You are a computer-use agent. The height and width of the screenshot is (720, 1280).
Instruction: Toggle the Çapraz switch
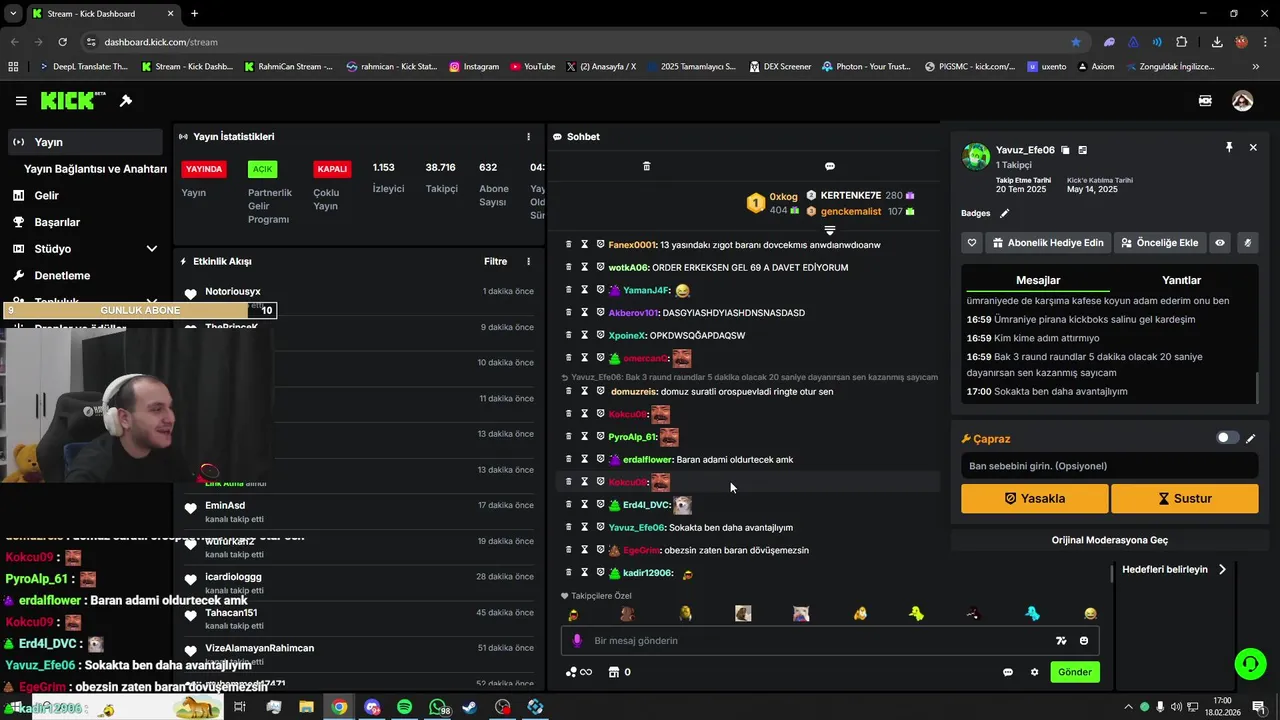pyautogui.click(x=1227, y=438)
